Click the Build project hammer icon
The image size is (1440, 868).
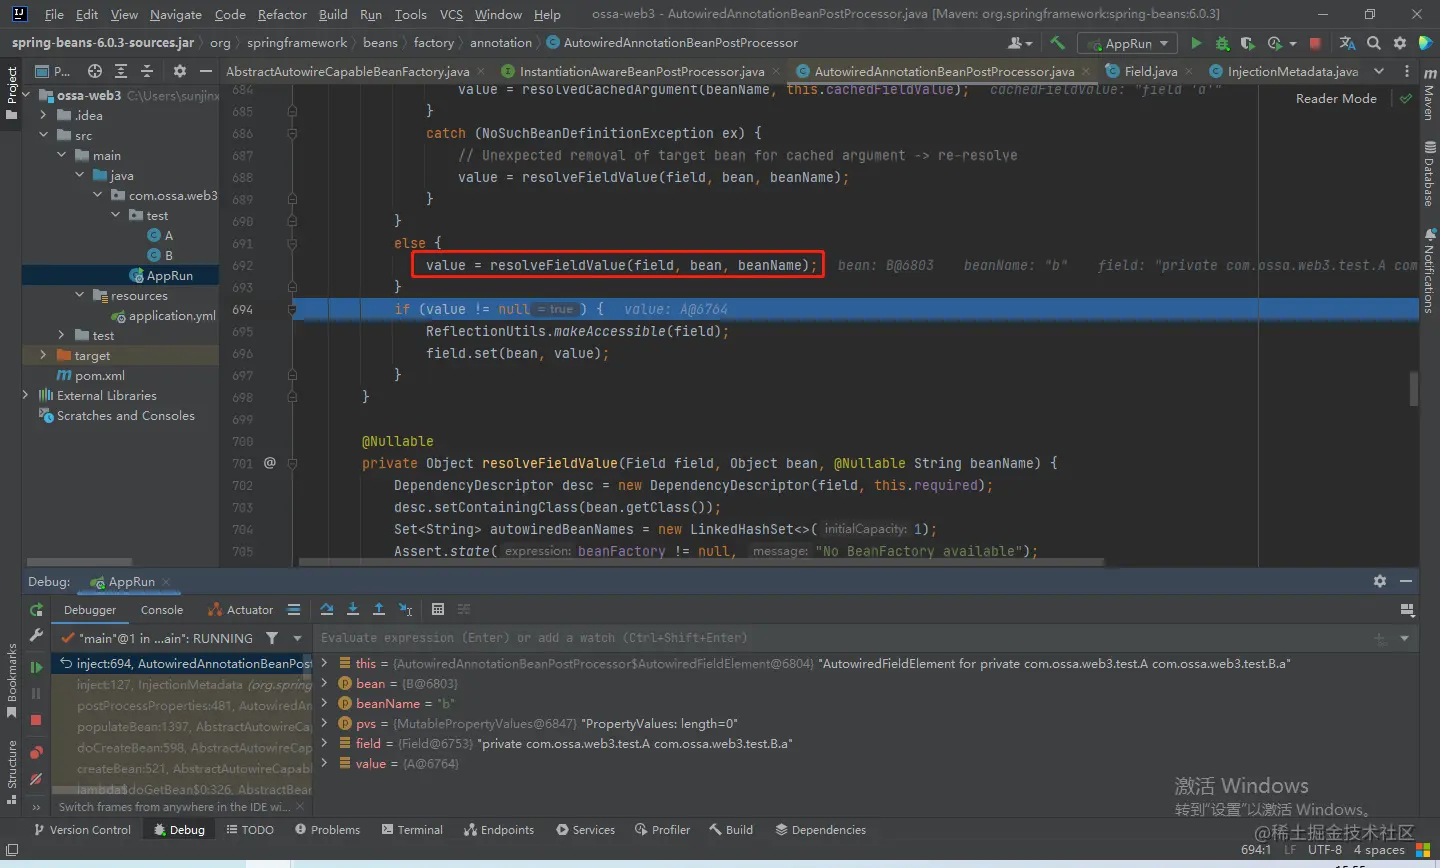click(1057, 43)
